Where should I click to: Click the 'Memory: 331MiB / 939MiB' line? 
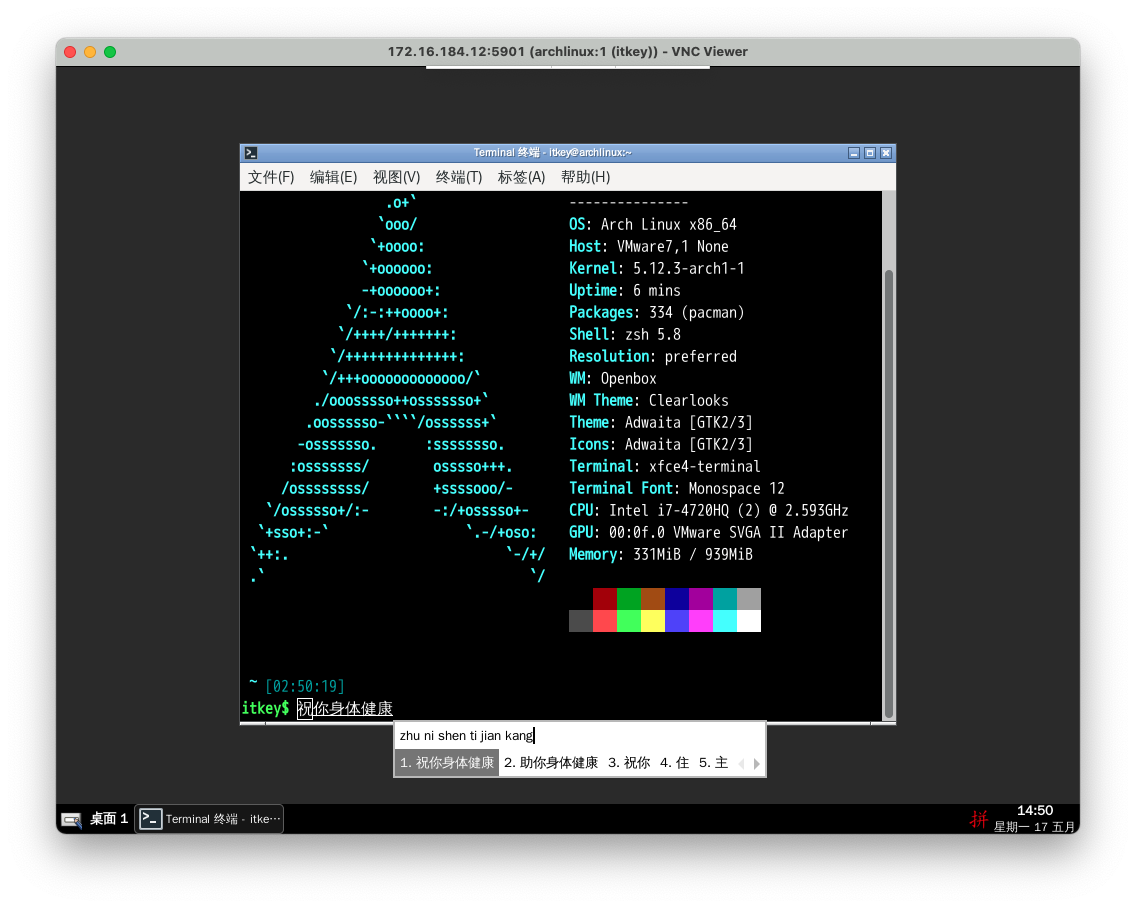[x=661, y=554]
